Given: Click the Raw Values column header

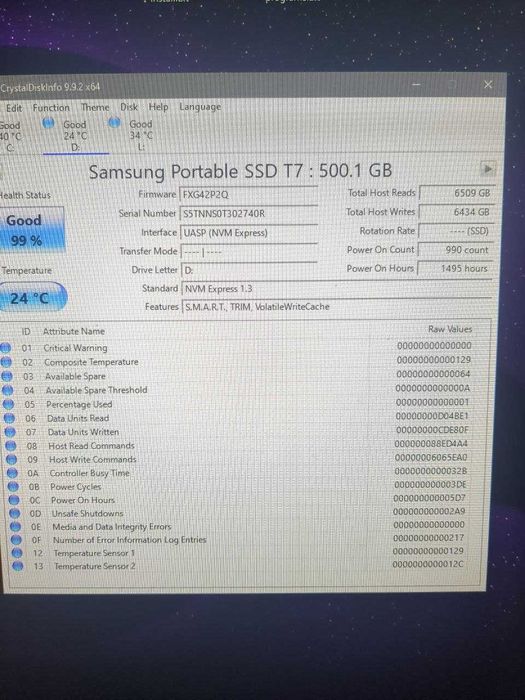Looking at the screenshot, I should pos(450,329).
